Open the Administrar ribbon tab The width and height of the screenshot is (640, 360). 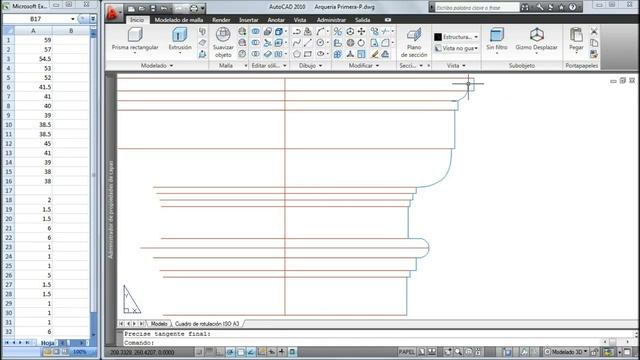coord(331,20)
